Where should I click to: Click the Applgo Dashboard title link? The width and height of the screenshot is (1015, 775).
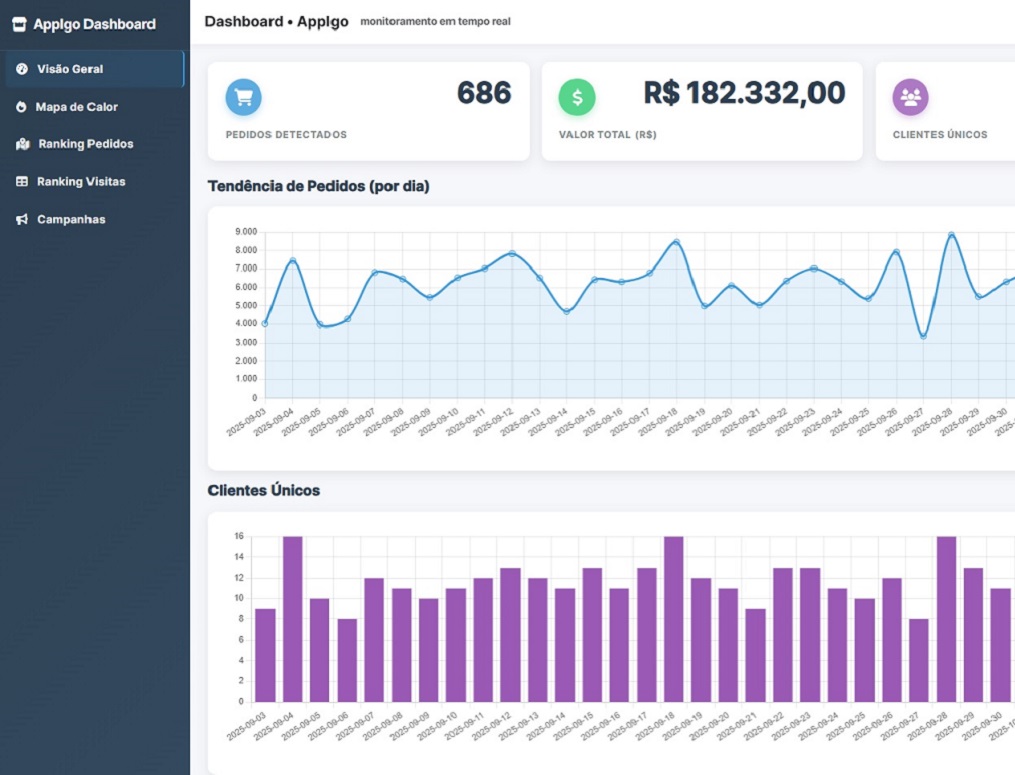(94, 24)
